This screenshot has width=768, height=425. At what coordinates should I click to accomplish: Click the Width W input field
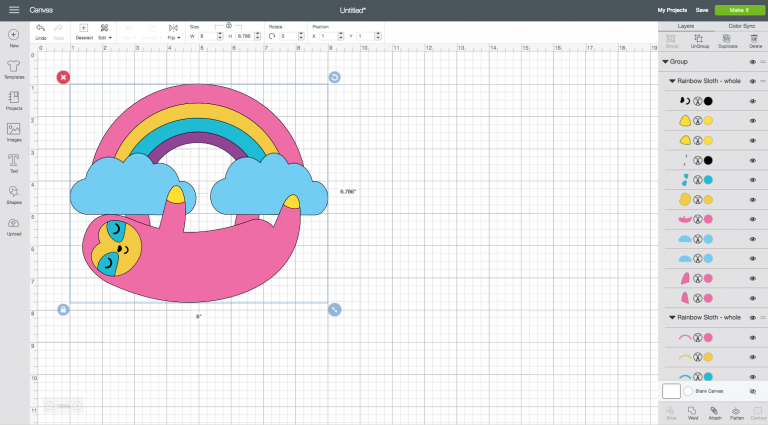[x=207, y=36]
